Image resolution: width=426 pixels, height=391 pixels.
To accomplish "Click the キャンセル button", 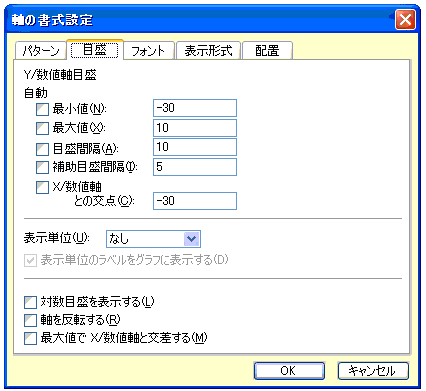I will (x=373, y=371).
